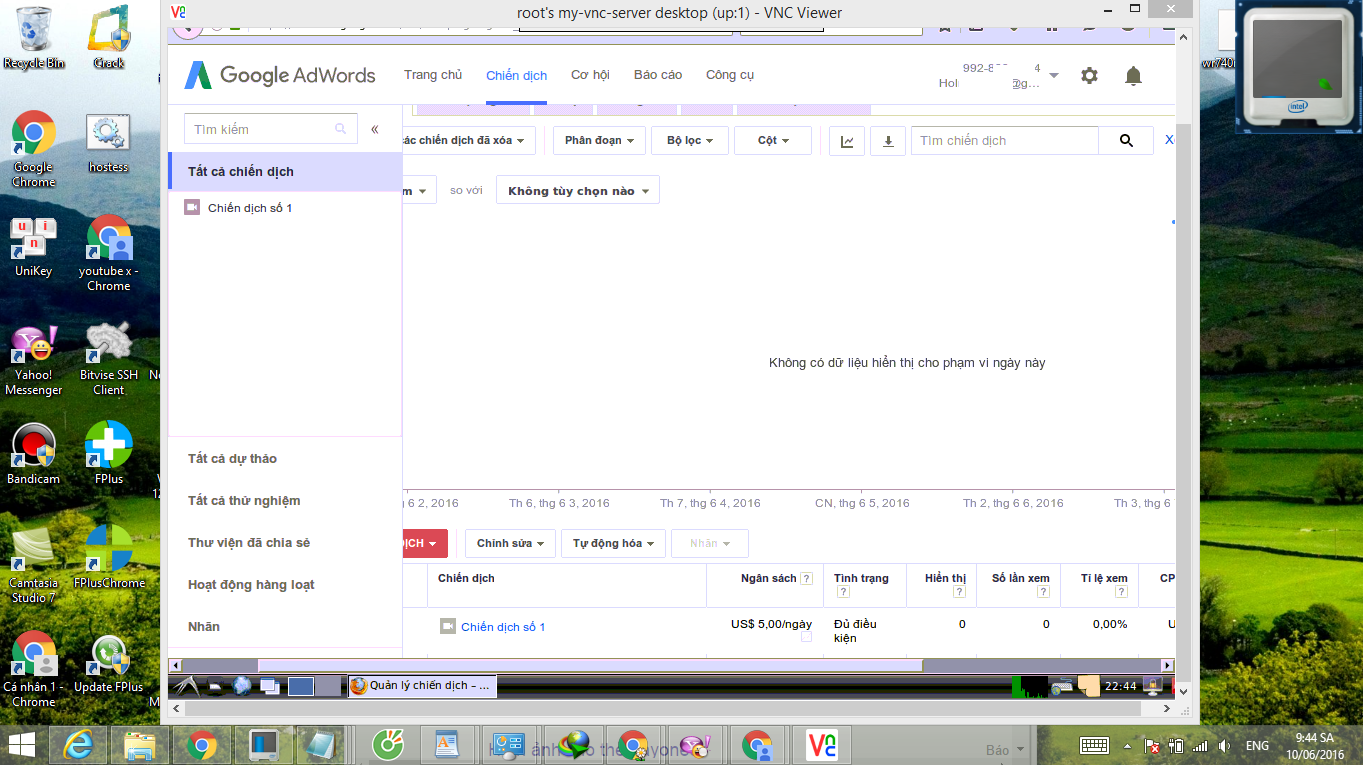
Task: Open Thư viện đã chia sẻ
Action: click(x=249, y=543)
